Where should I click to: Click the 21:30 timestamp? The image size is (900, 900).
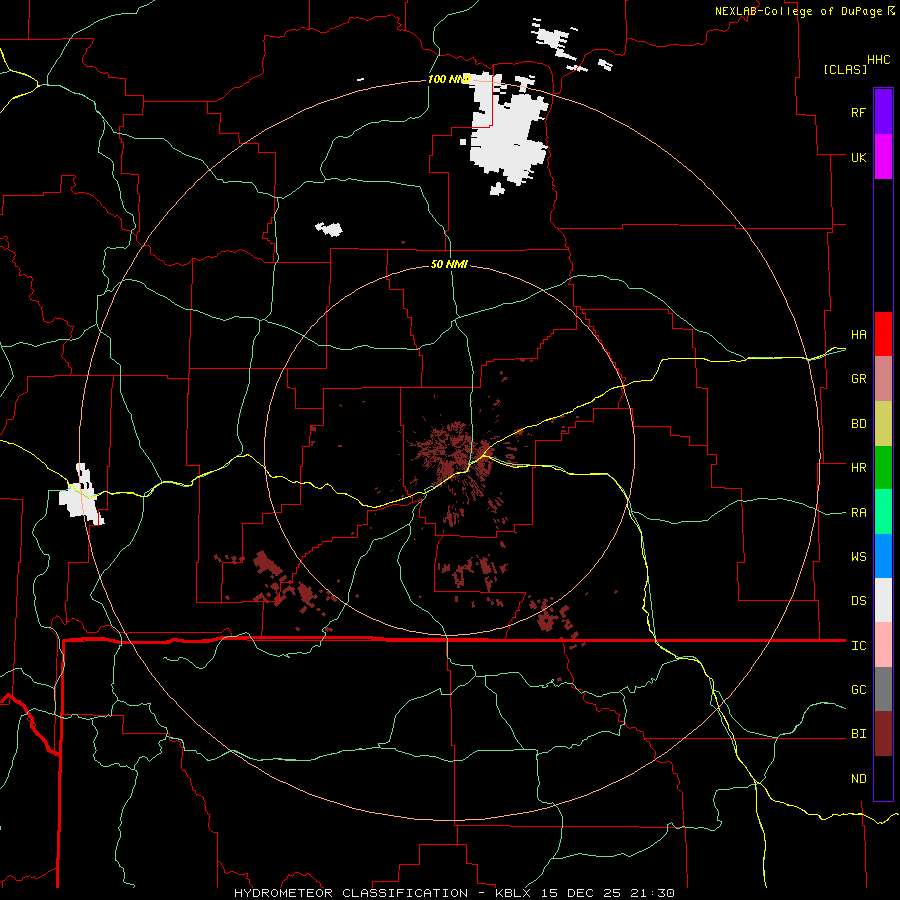[650, 893]
